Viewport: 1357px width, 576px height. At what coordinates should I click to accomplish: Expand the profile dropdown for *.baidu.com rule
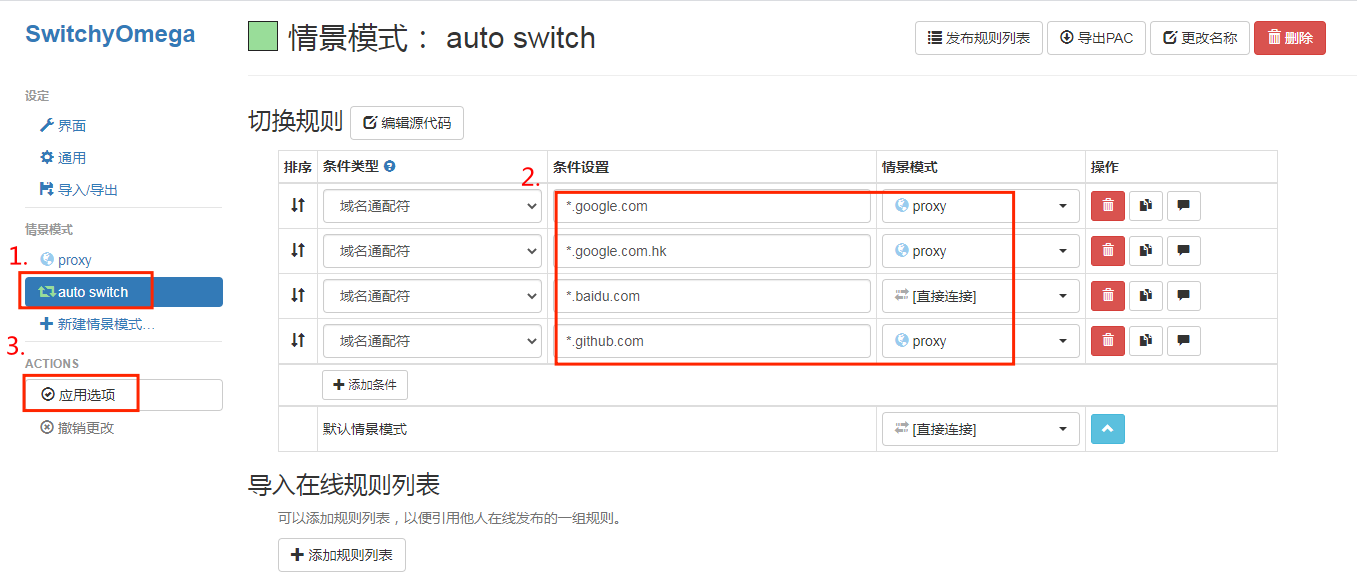(x=980, y=296)
